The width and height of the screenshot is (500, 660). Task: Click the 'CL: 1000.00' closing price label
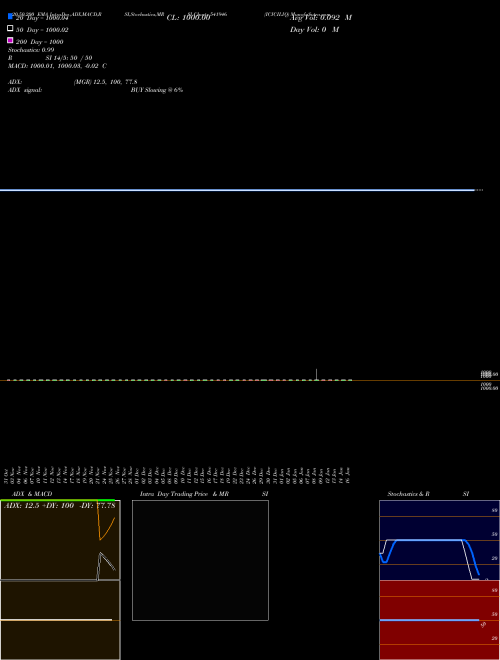point(188,18)
